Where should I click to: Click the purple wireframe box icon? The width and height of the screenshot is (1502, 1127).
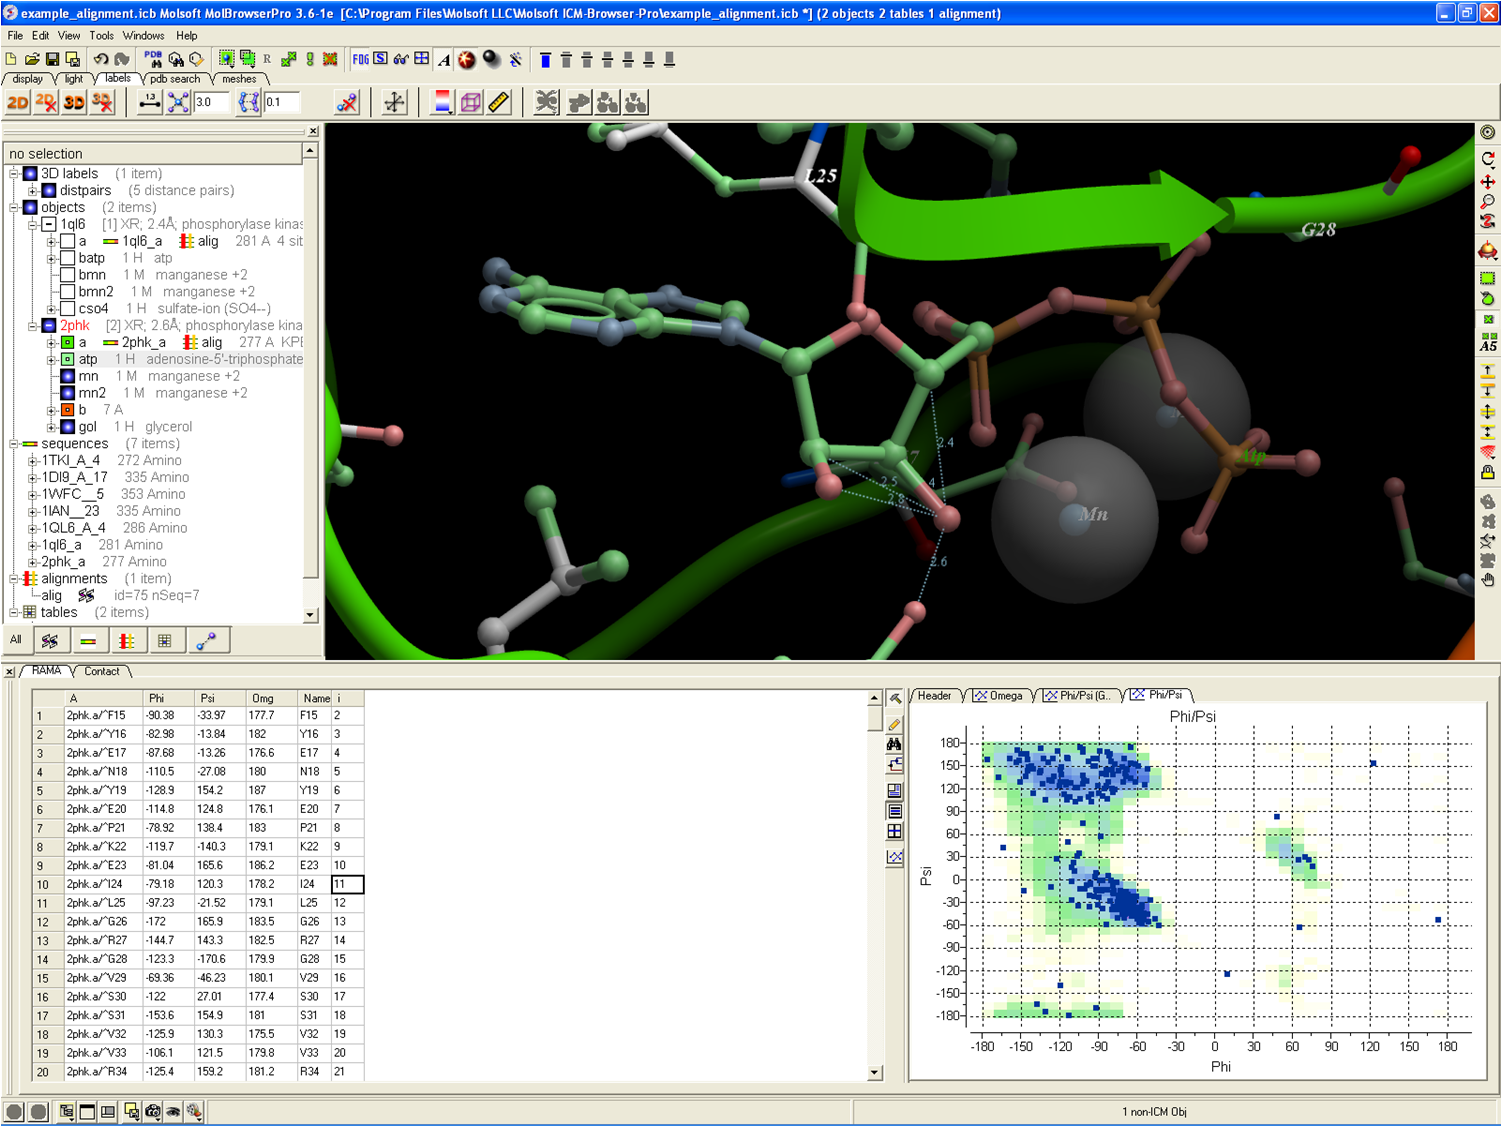[471, 102]
